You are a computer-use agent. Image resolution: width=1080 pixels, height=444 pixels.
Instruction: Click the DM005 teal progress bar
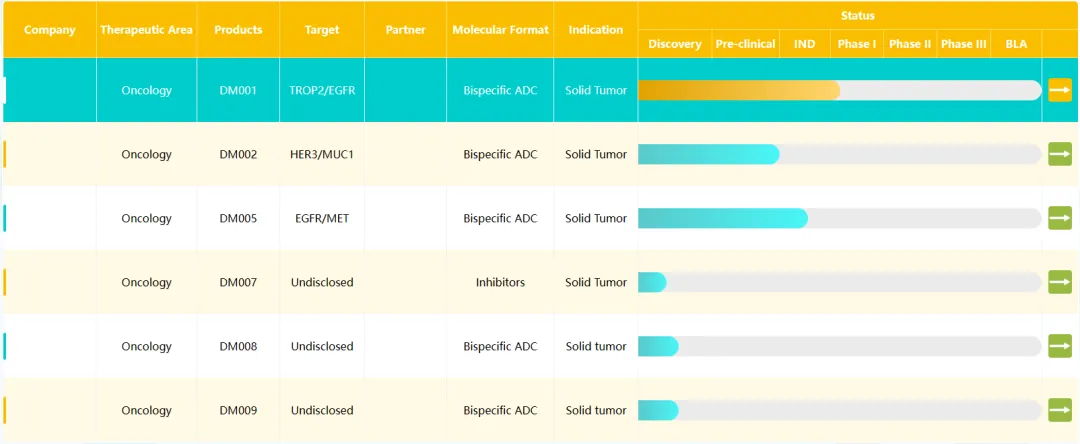pos(722,218)
